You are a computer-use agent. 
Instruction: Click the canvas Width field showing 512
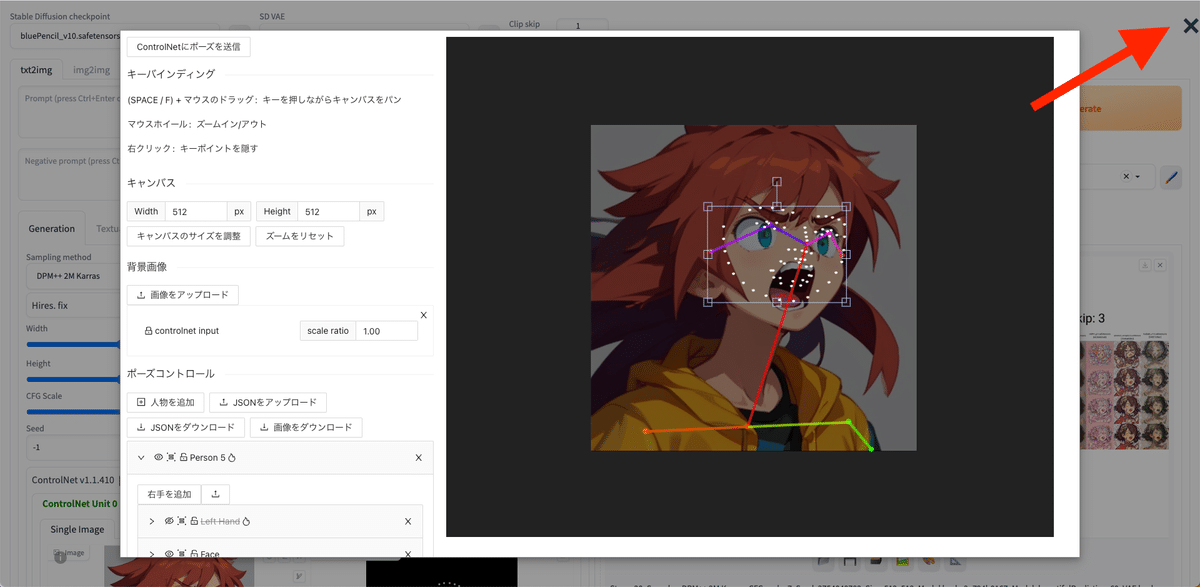(x=196, y=211)
